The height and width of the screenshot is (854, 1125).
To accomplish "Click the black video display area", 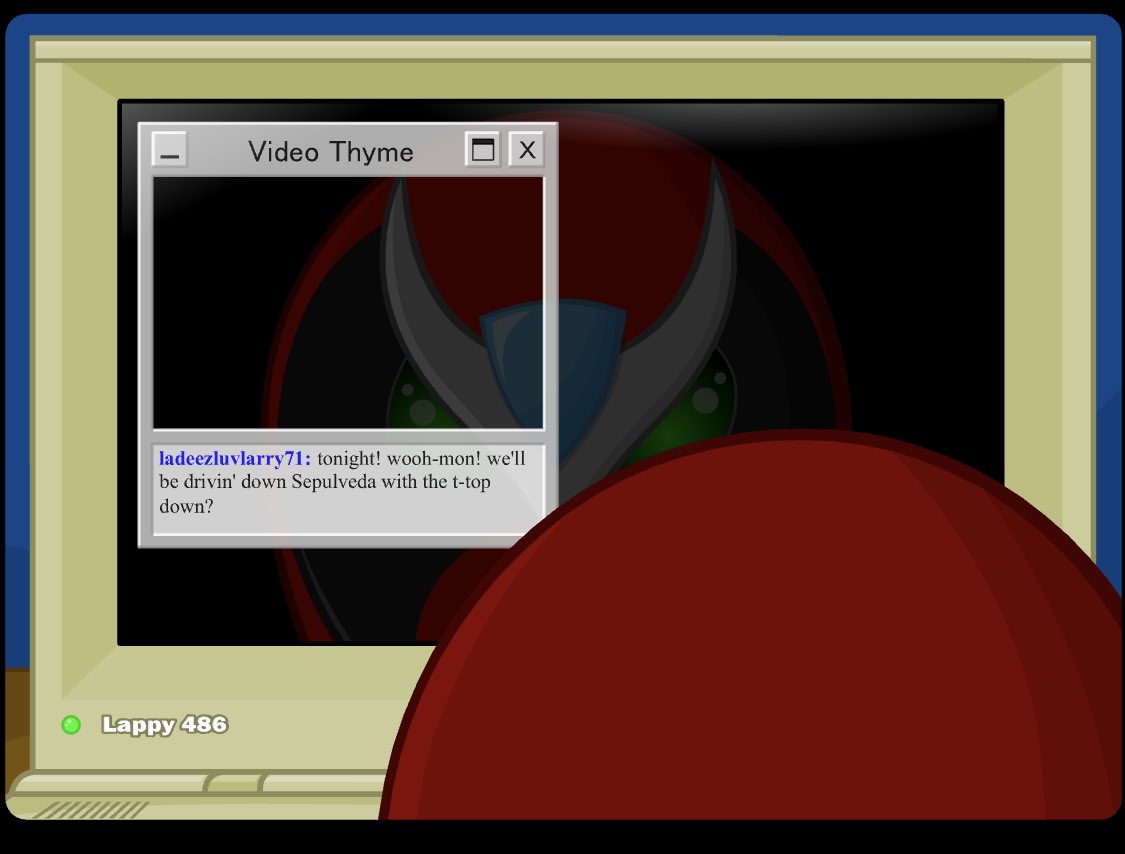I will [x=348, y=303].
